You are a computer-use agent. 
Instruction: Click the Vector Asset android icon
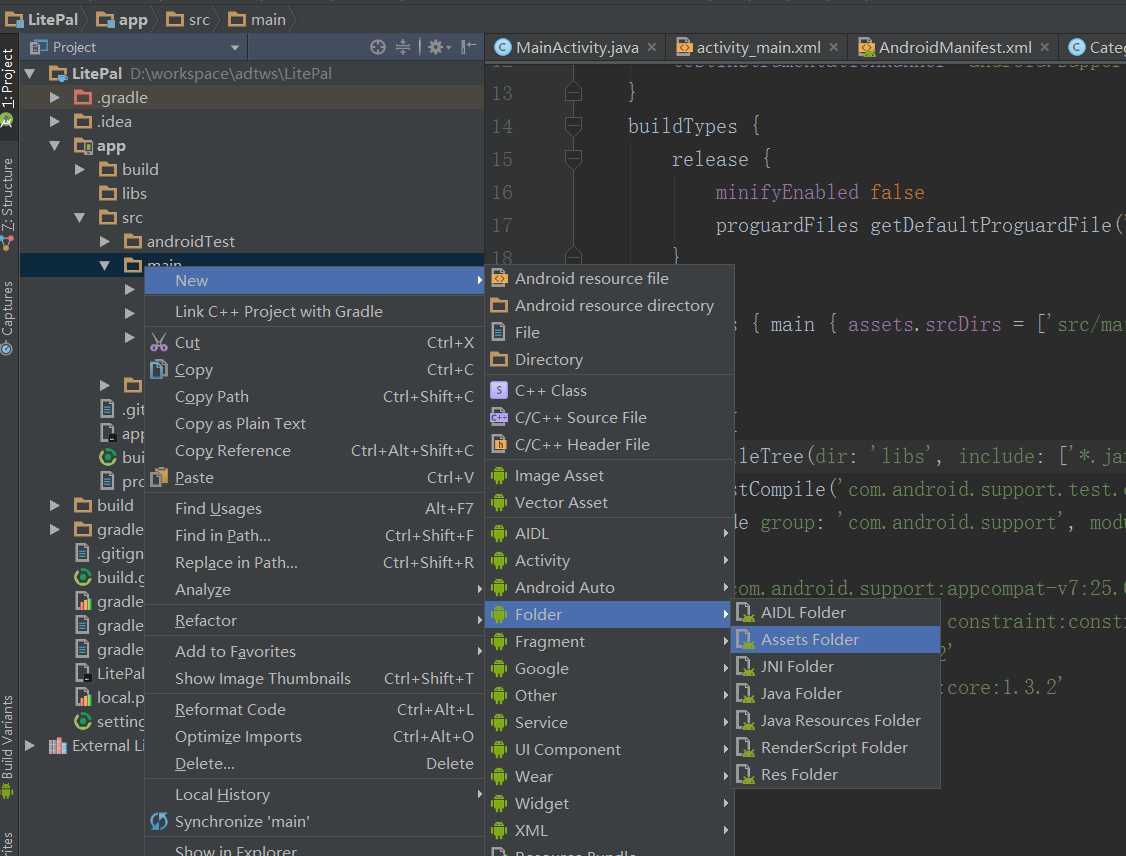[499, 503]
